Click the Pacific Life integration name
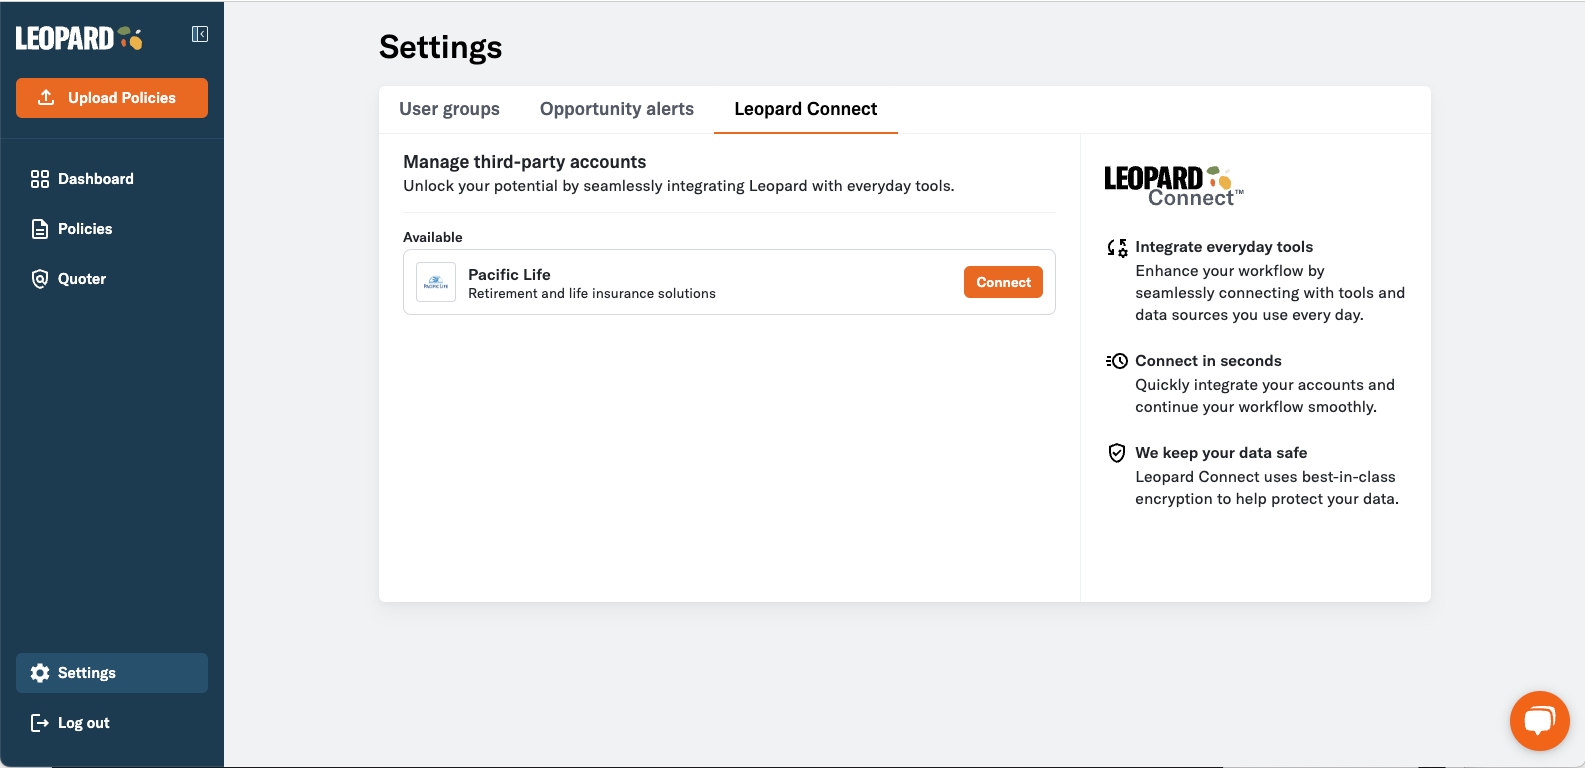Screen dimensions: 1585x768 click(x=509, y=274)
